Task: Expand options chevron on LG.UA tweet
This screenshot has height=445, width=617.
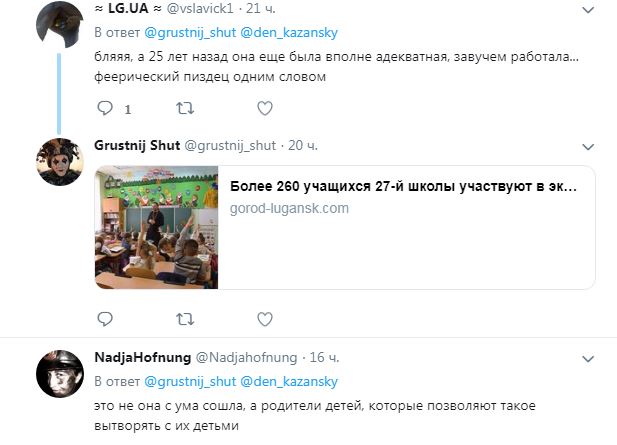Action: [x=588, y=10]
